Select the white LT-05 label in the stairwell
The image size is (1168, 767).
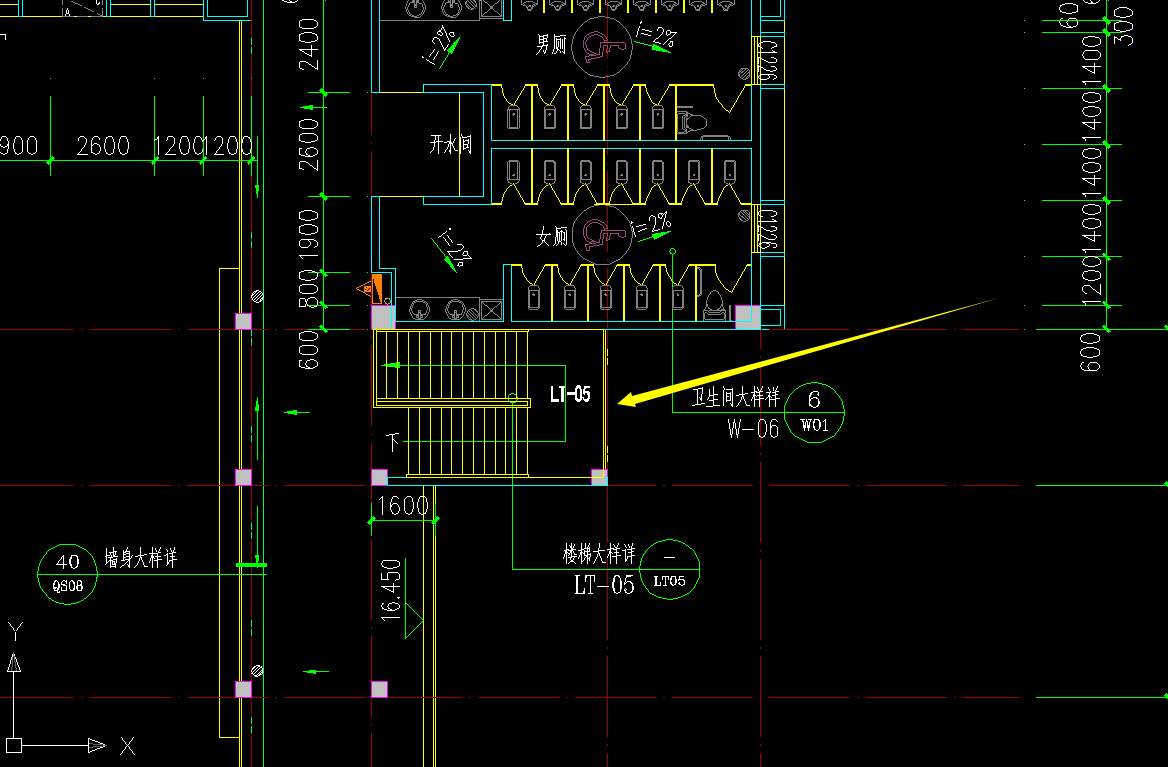coord(570,394)
